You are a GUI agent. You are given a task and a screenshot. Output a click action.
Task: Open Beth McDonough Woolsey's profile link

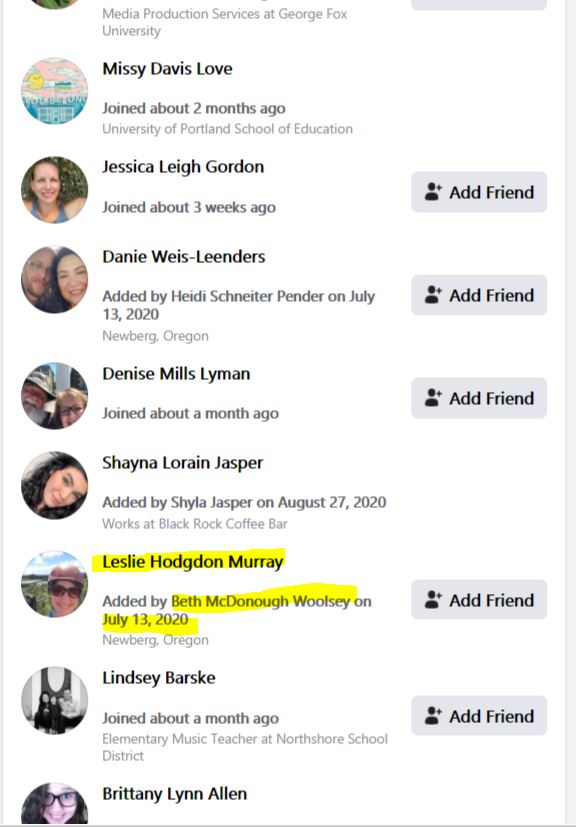coord(261,601)
